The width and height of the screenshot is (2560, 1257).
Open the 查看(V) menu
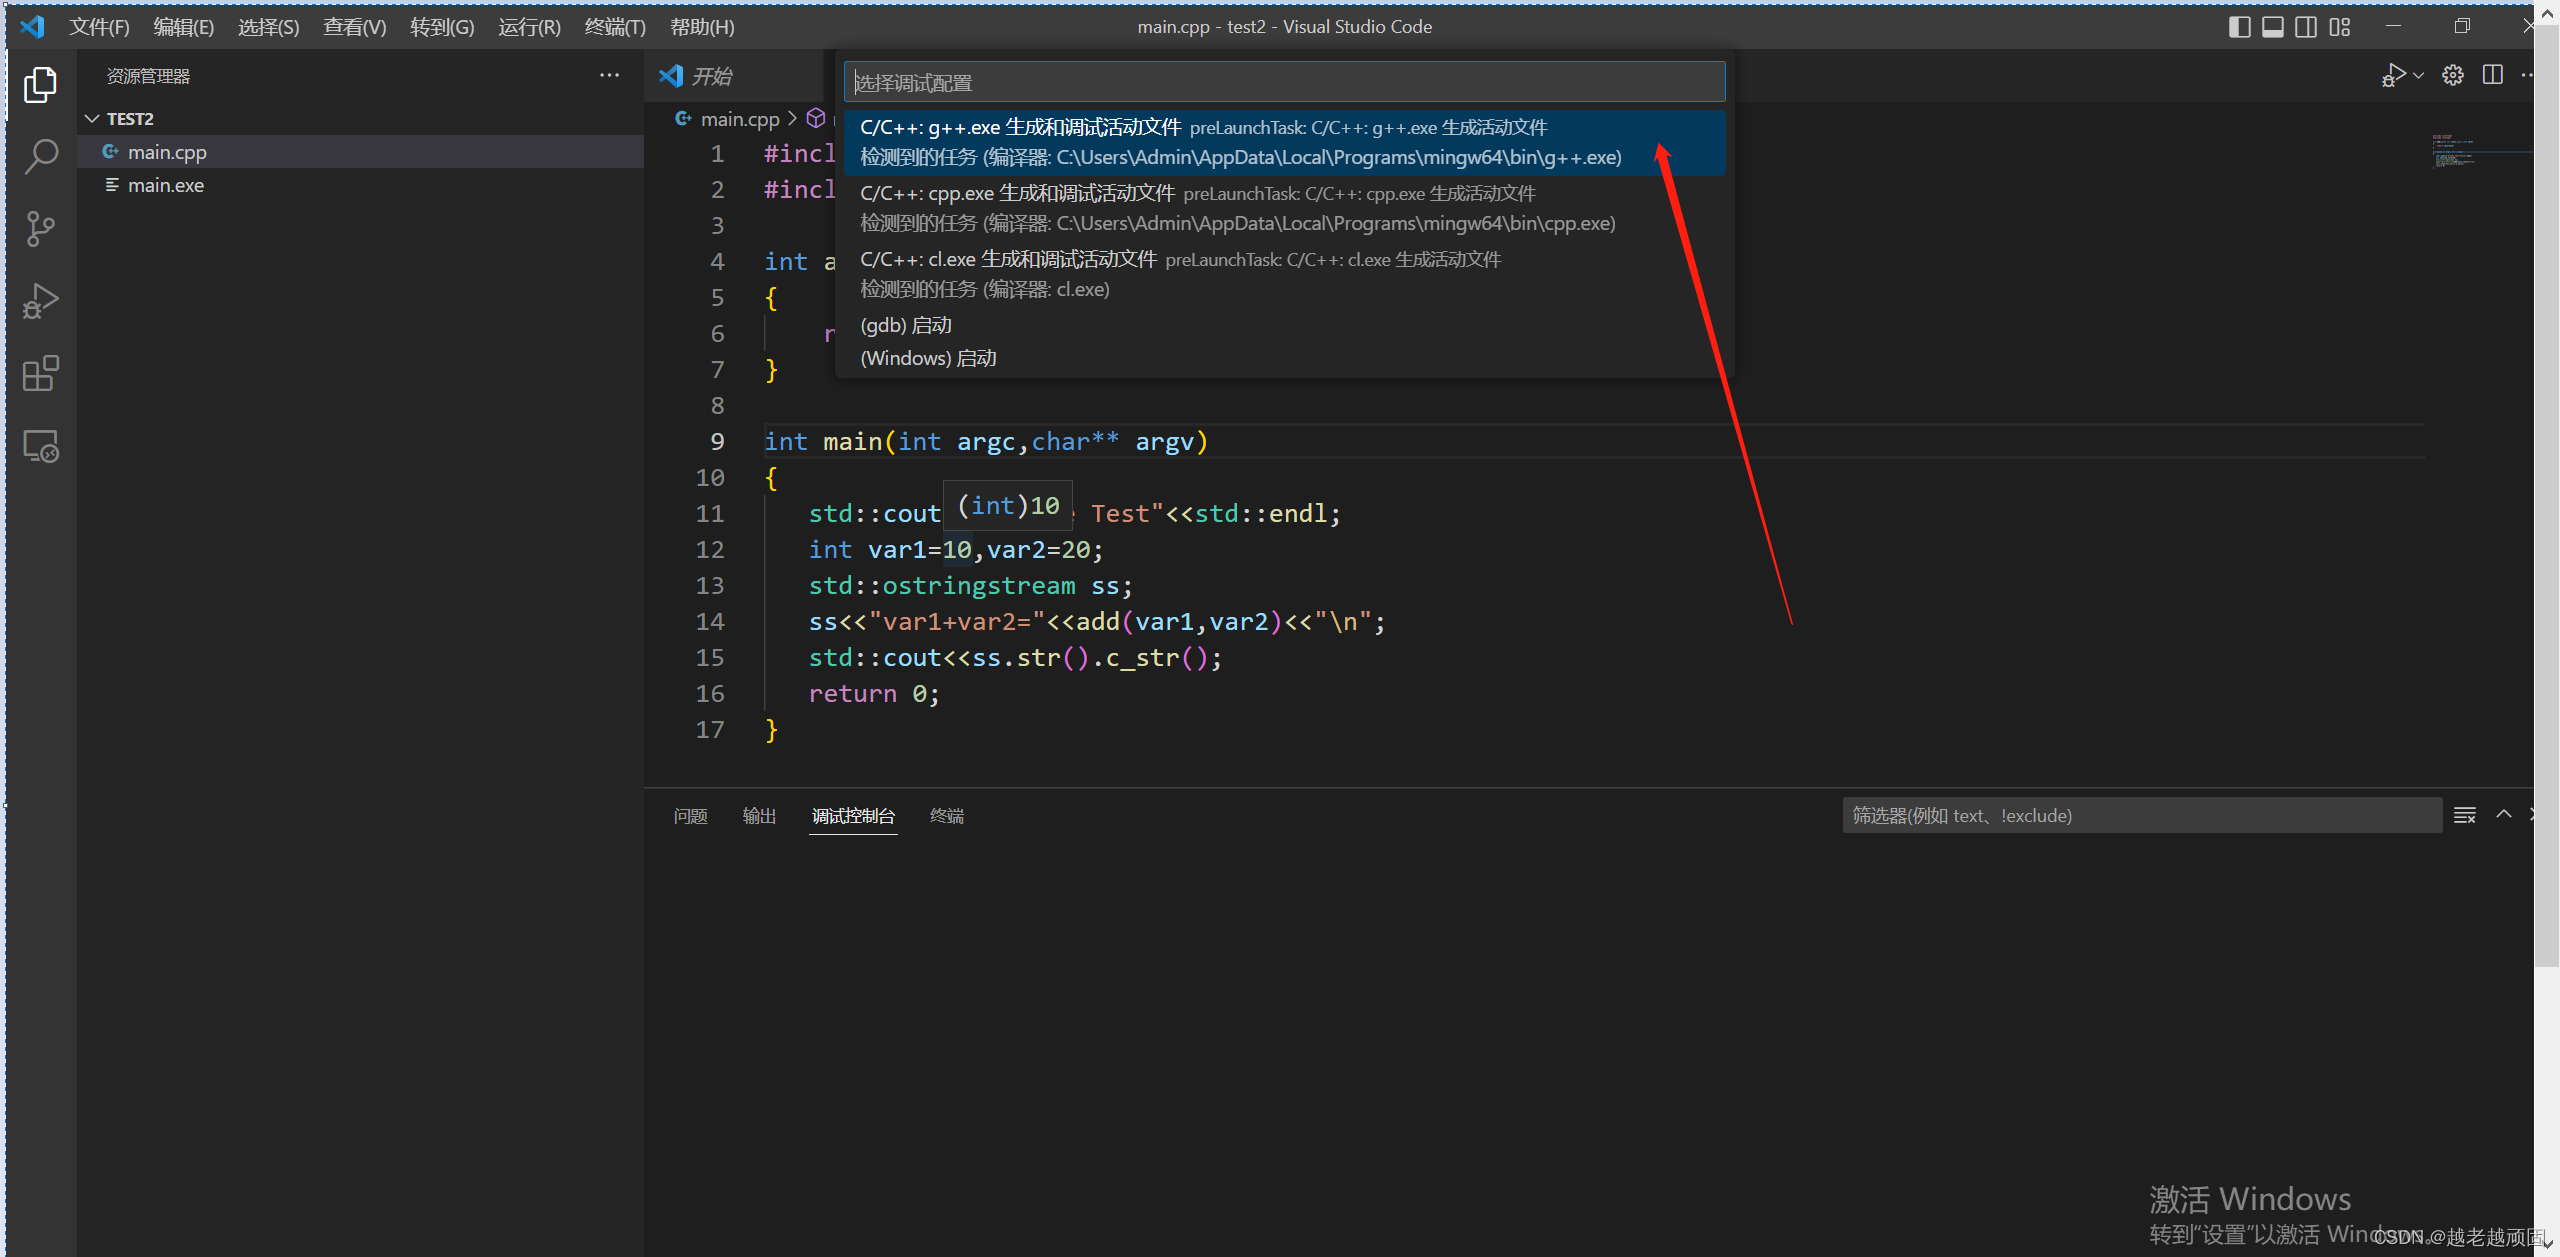(355, 27)
